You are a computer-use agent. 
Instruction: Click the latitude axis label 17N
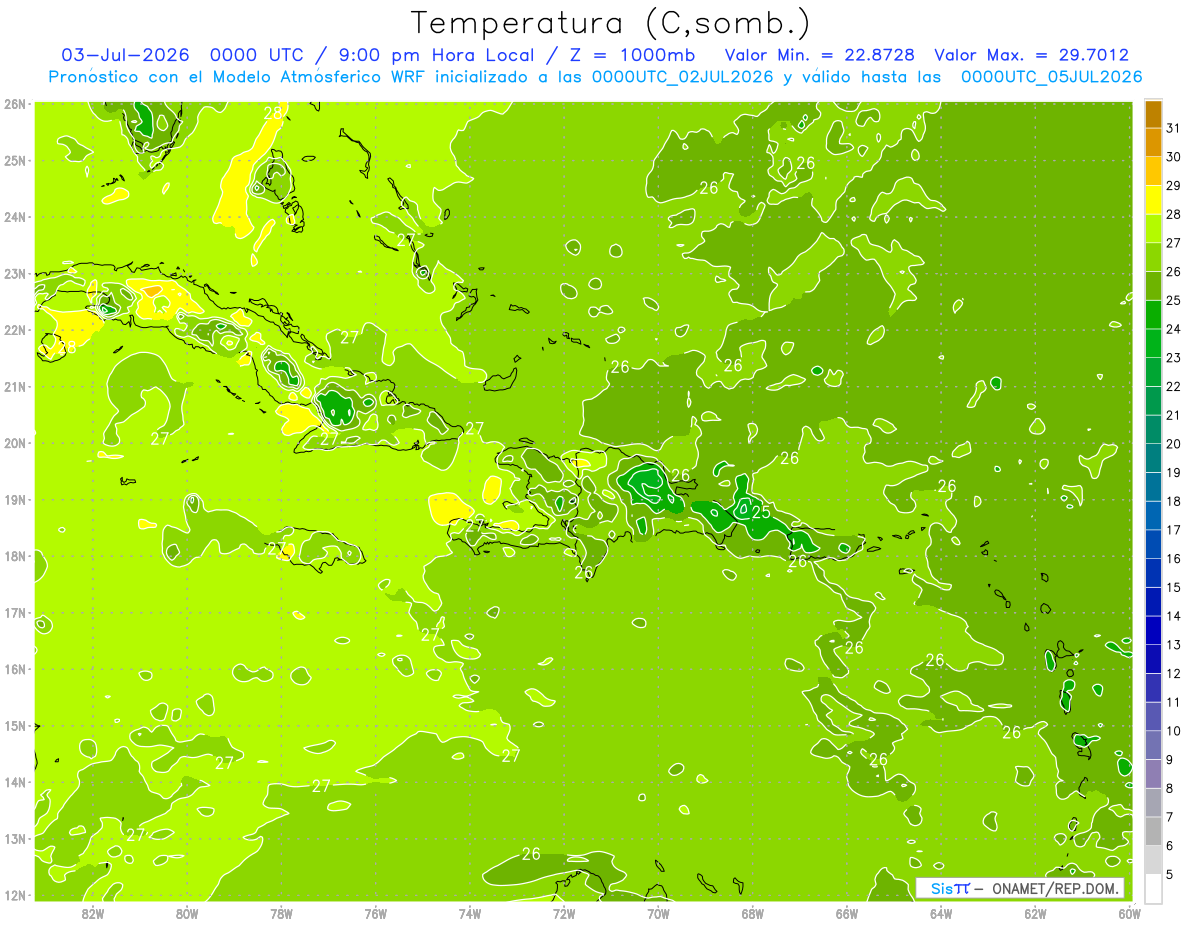[15, 613]
